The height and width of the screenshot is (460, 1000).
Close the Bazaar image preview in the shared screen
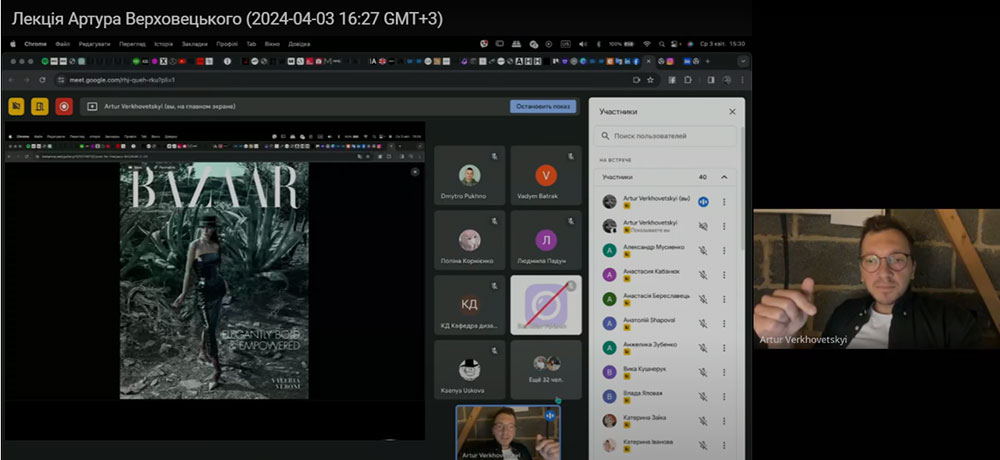415,172
